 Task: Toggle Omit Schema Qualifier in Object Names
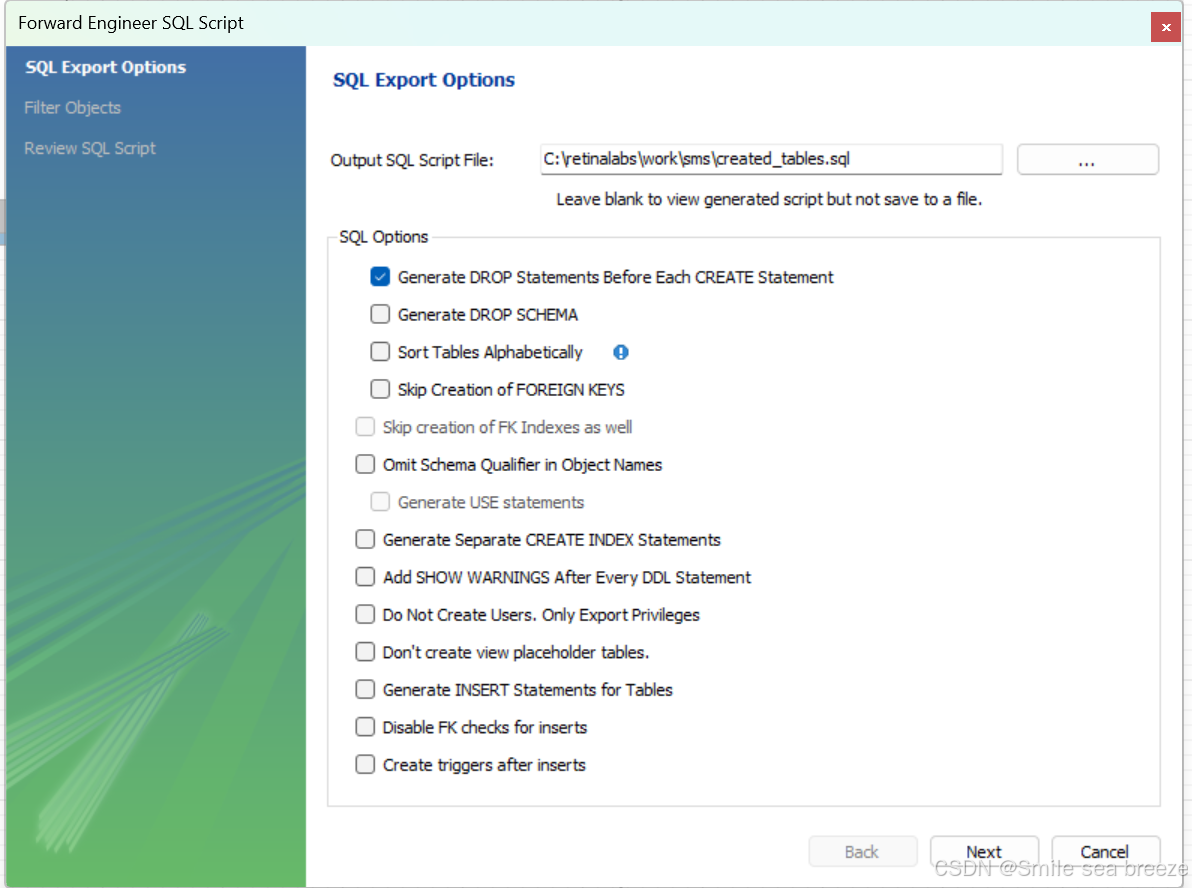(365, 464)
